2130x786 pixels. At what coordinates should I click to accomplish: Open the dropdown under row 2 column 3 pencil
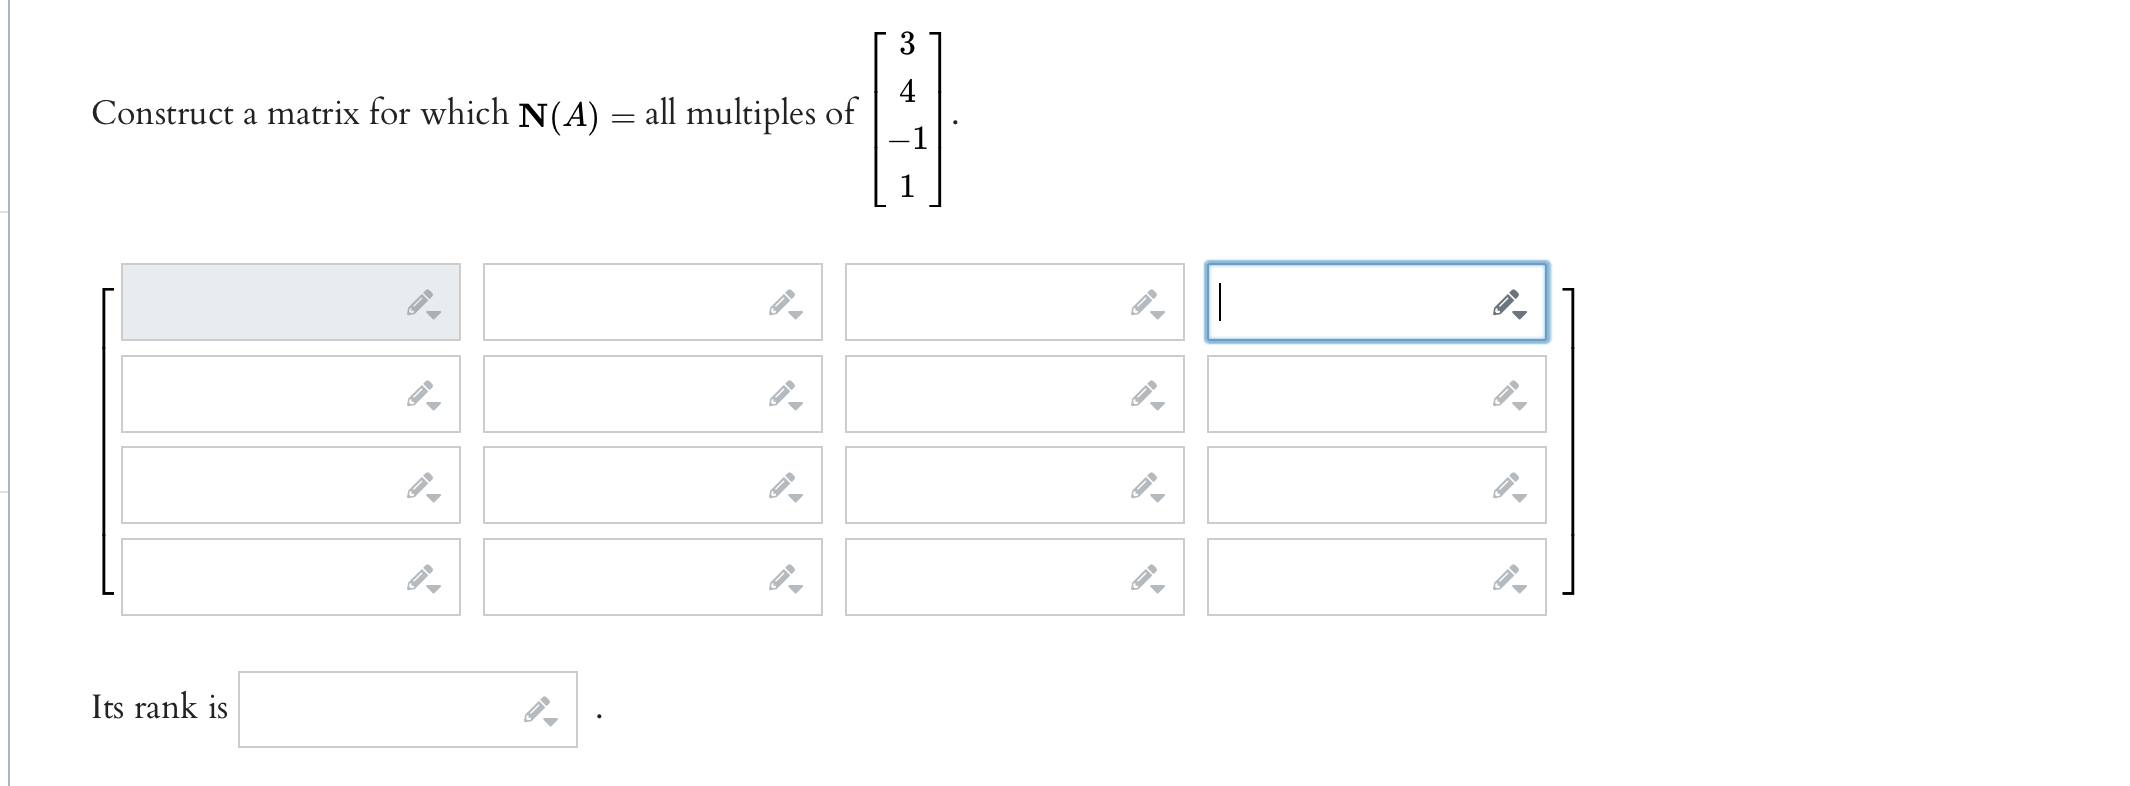1156,407
